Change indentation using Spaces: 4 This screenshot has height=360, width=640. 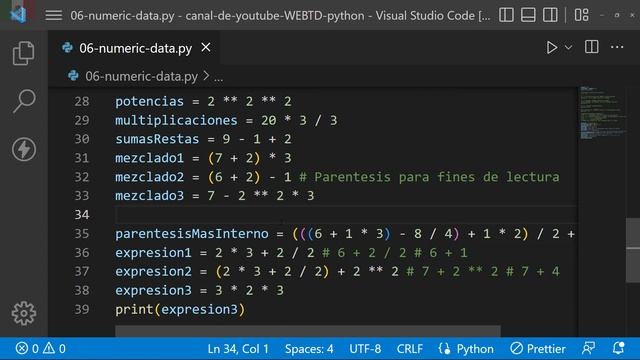309,349
